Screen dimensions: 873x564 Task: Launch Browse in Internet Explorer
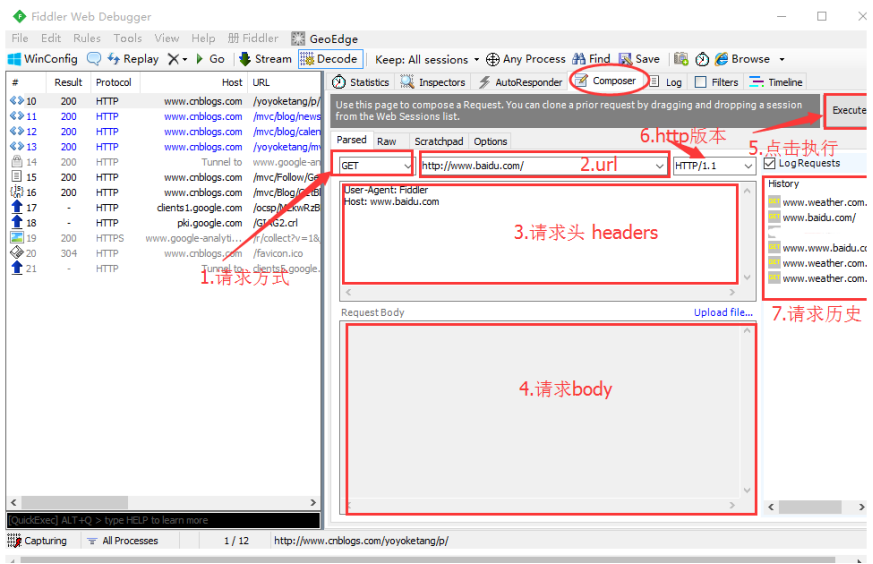743,59
